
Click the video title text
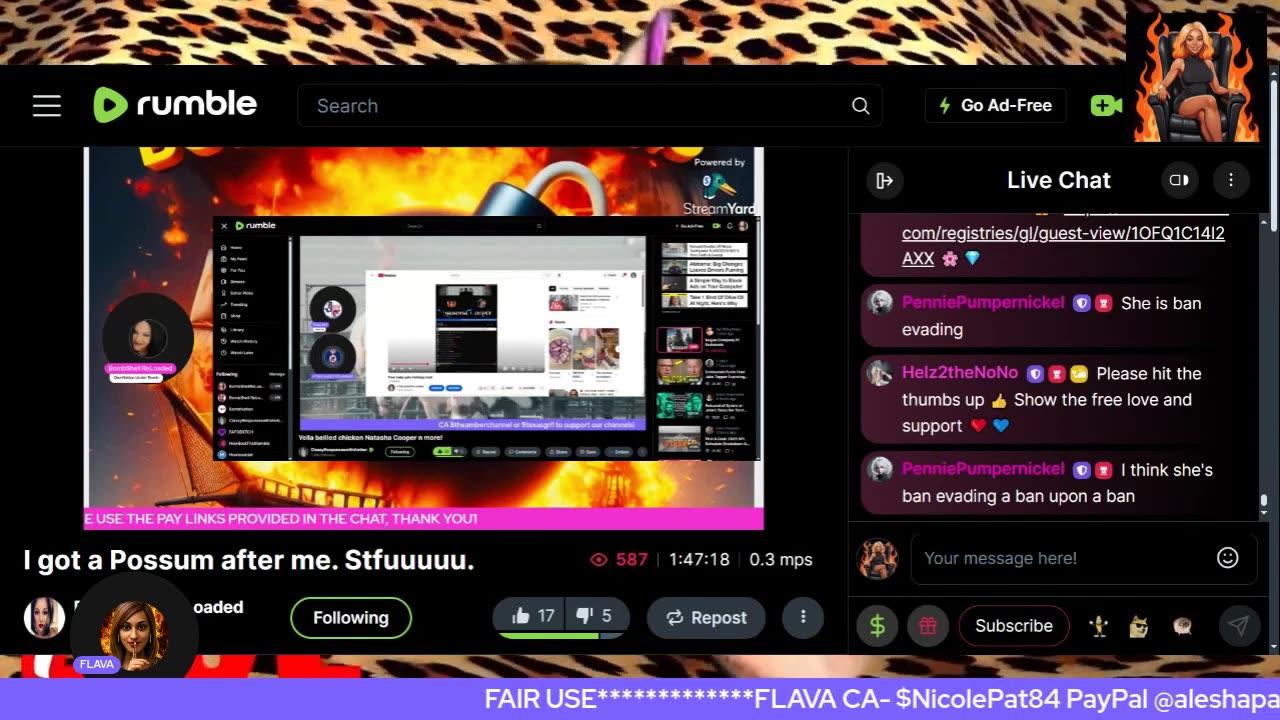(x=249, y=560)
